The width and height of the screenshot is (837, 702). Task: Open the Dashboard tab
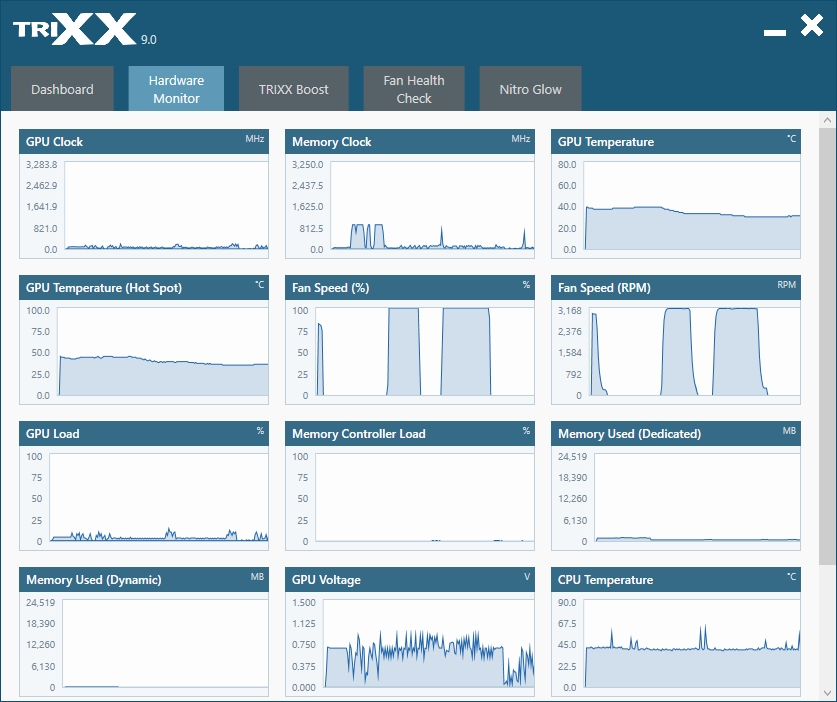click(62, 89)
